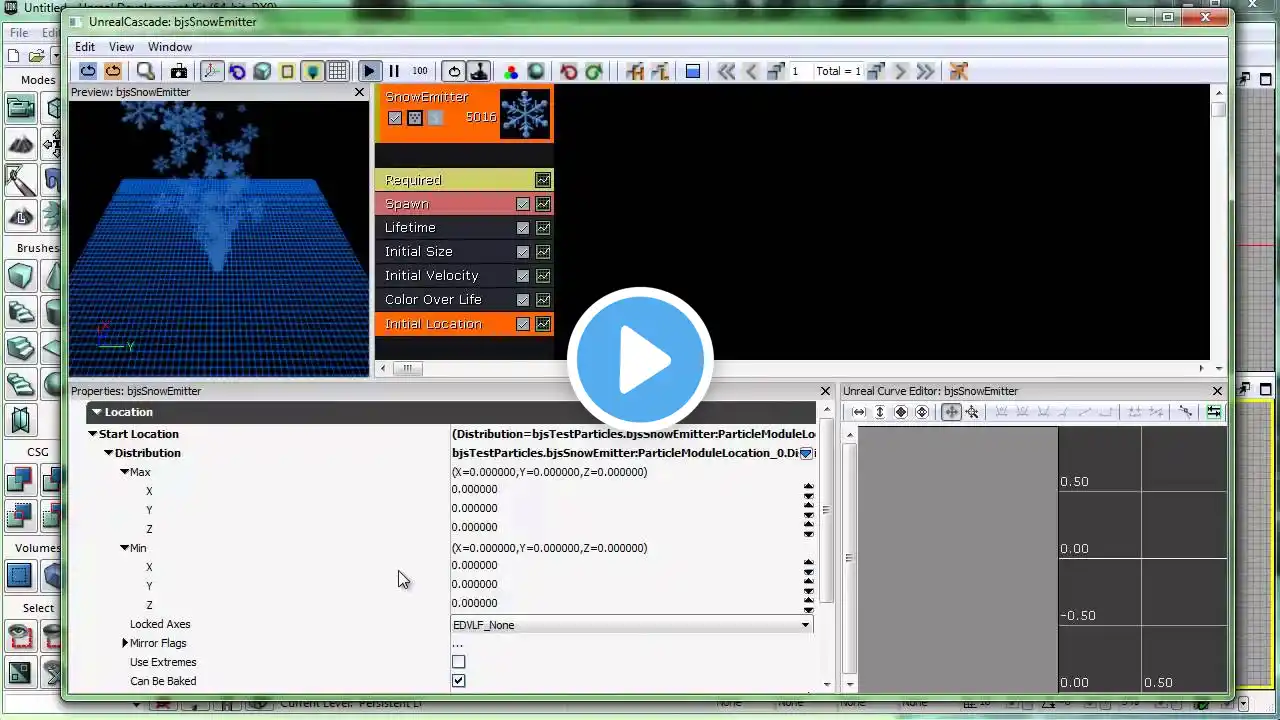
Task: Click the blue square toolbar icon
Action: pyautogui.click(x=692, y=71)
